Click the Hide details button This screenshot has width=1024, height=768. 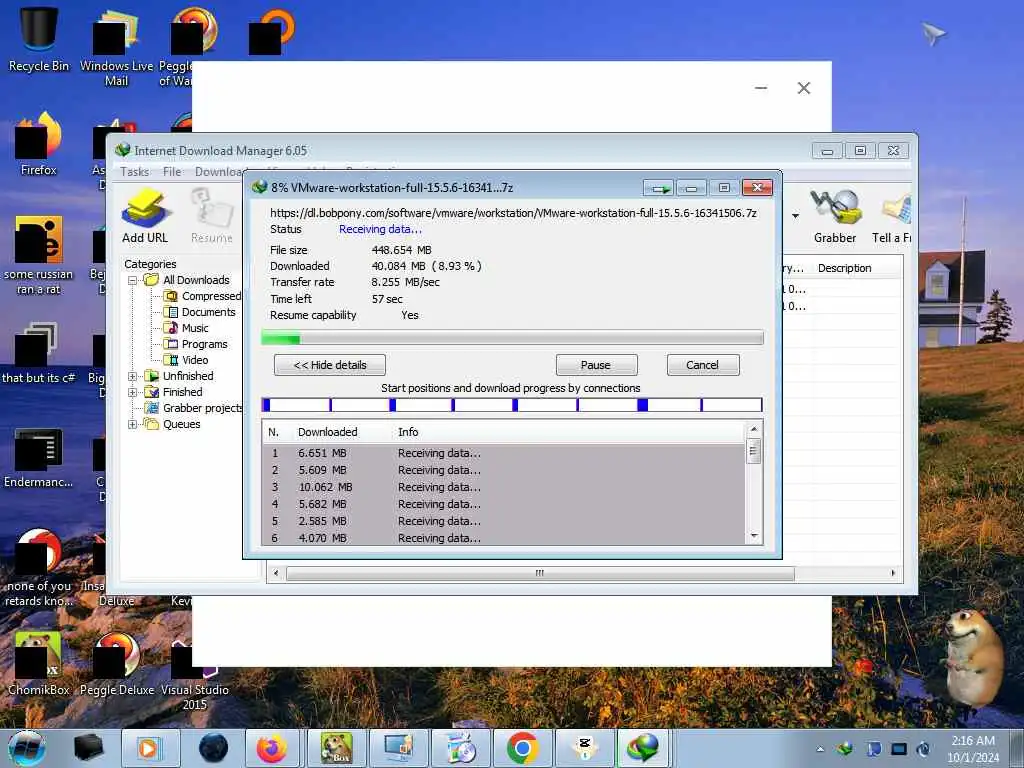pos(330,365)
